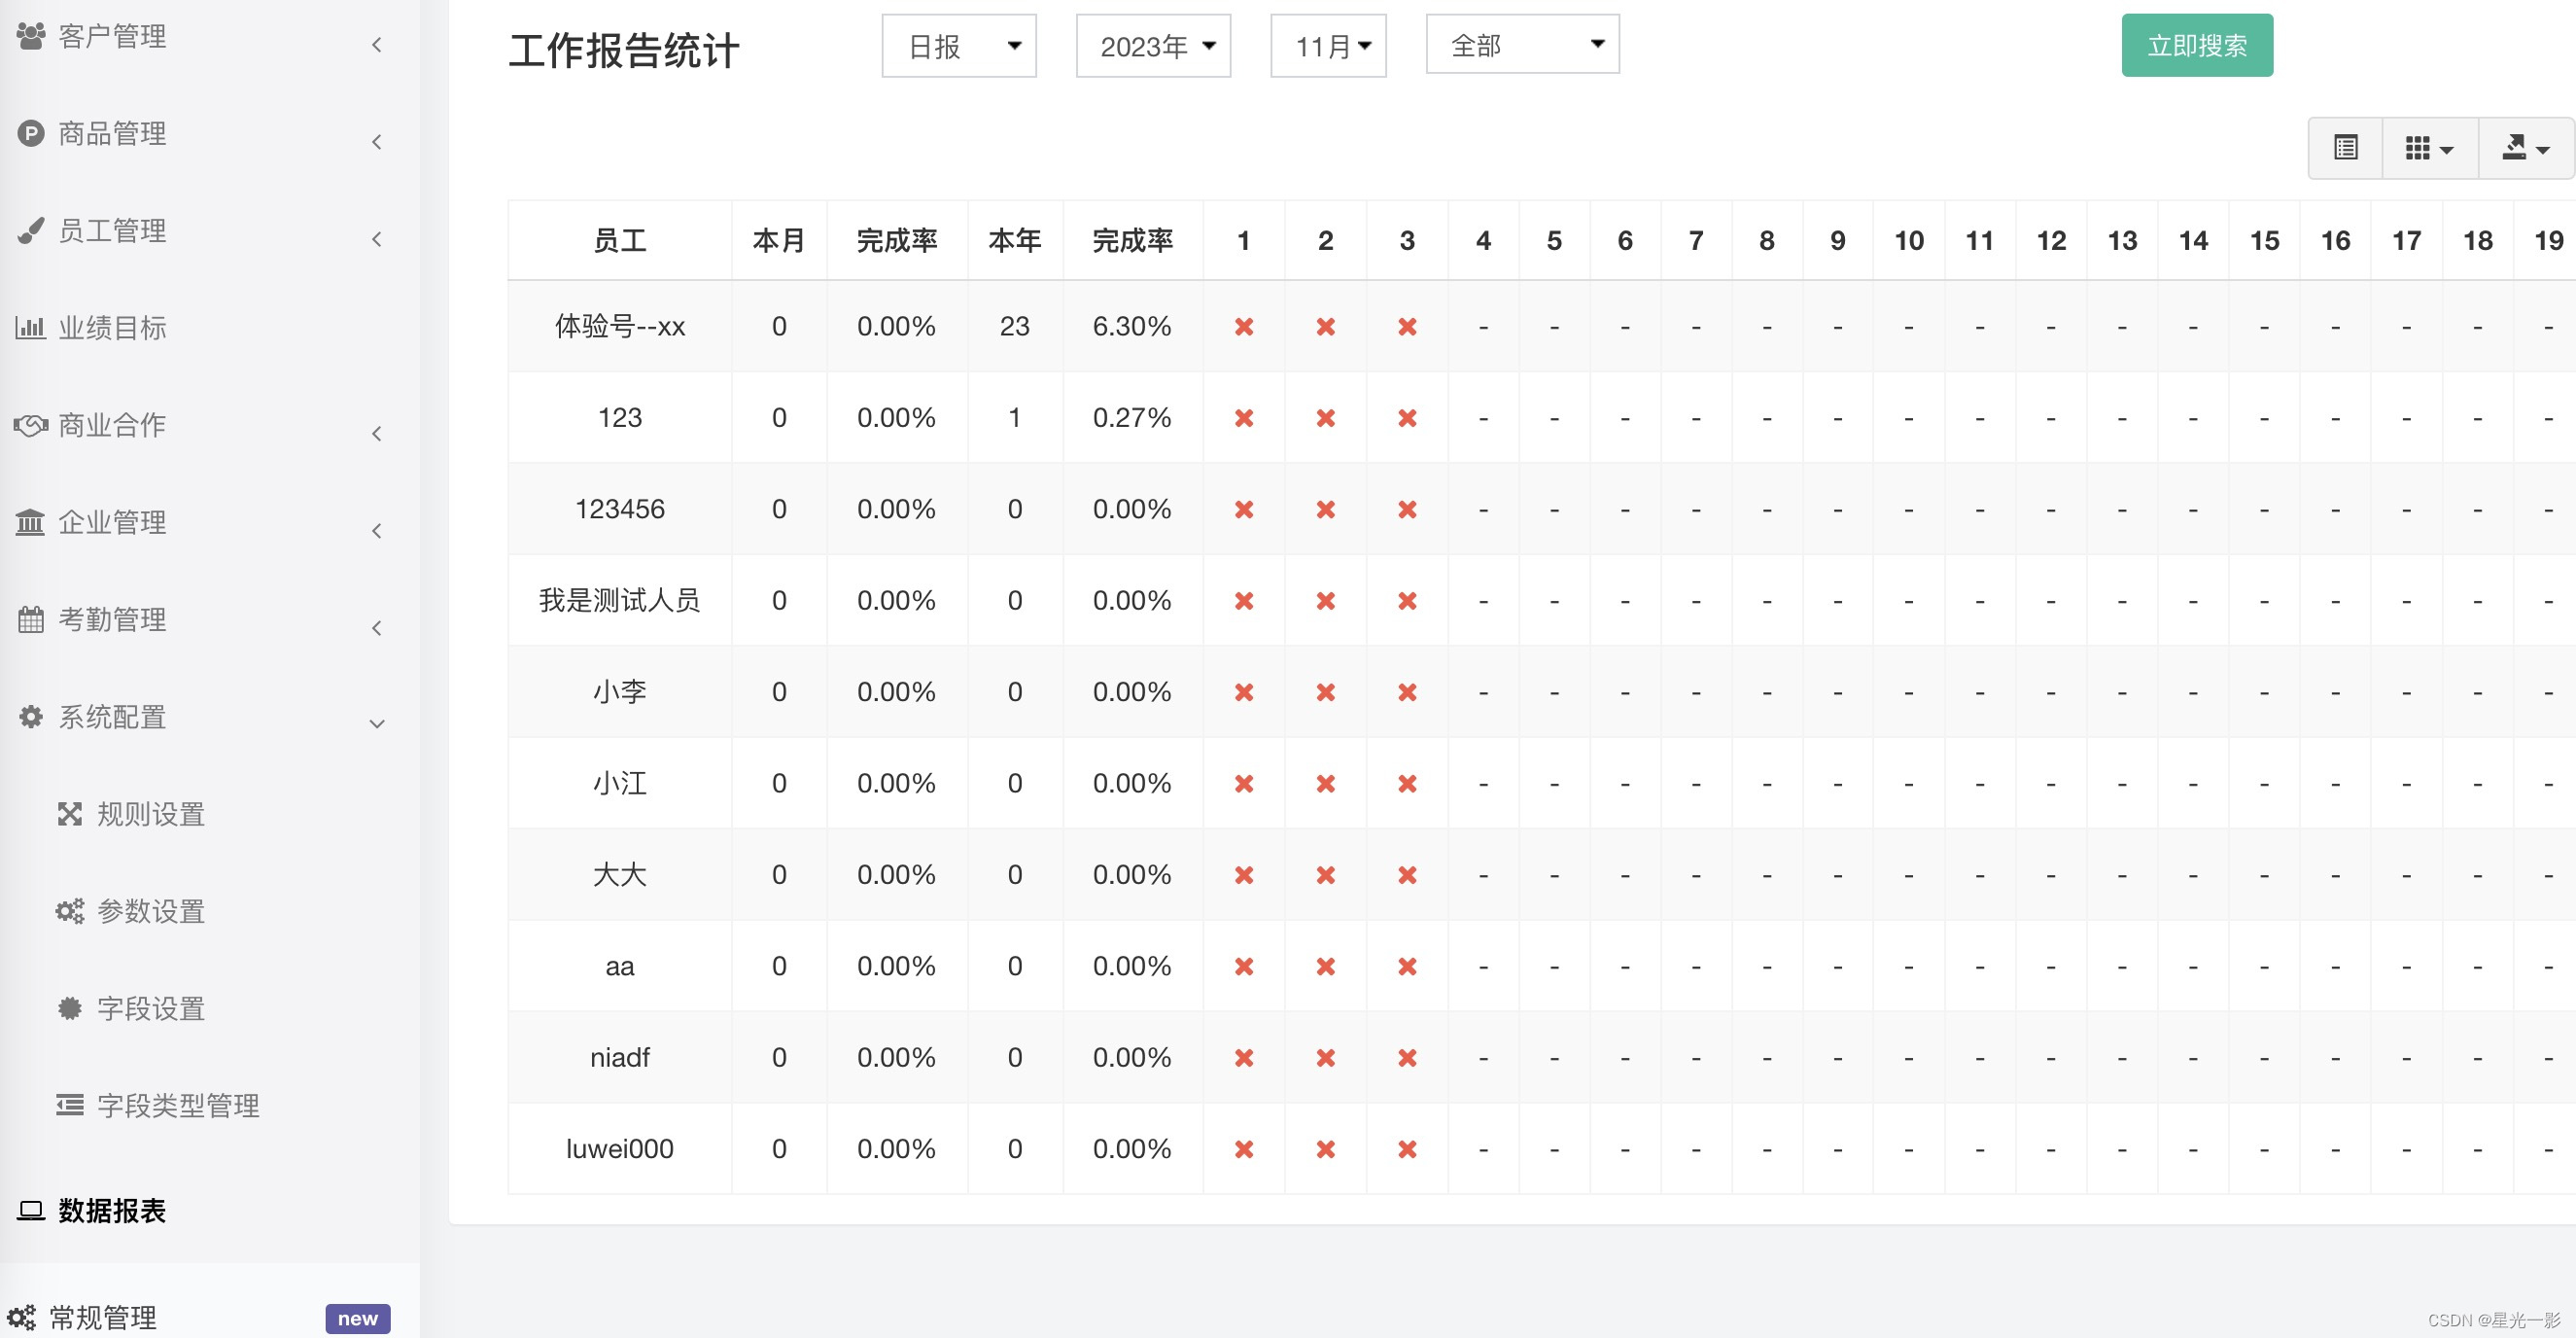This screenshot has width=2576, height=1338.
Task: Open the export data icon dropdown
Action: coord(2525,148)
